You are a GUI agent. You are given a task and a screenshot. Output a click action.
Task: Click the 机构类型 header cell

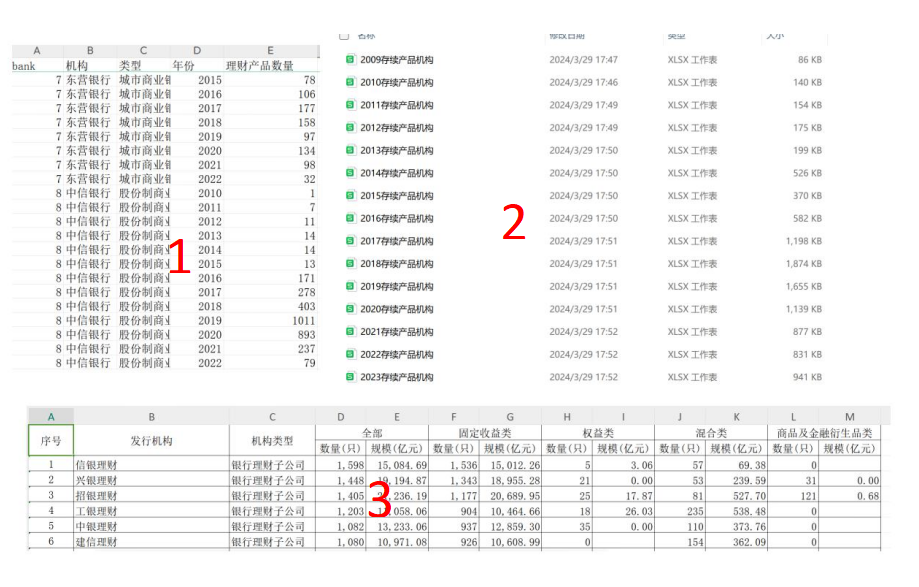(272, 441)
